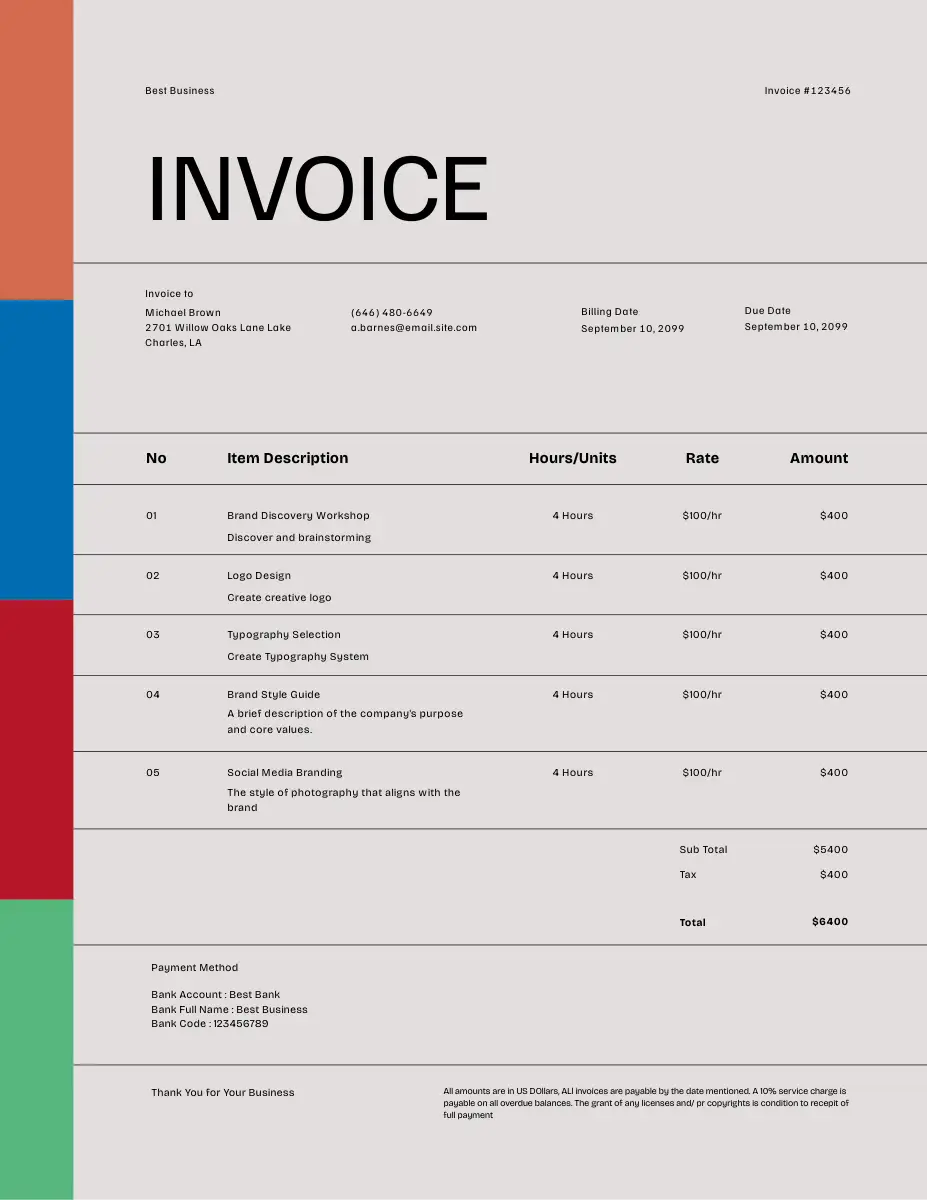Click the Amount column header

pyautogui.click(x=818, y=458)
